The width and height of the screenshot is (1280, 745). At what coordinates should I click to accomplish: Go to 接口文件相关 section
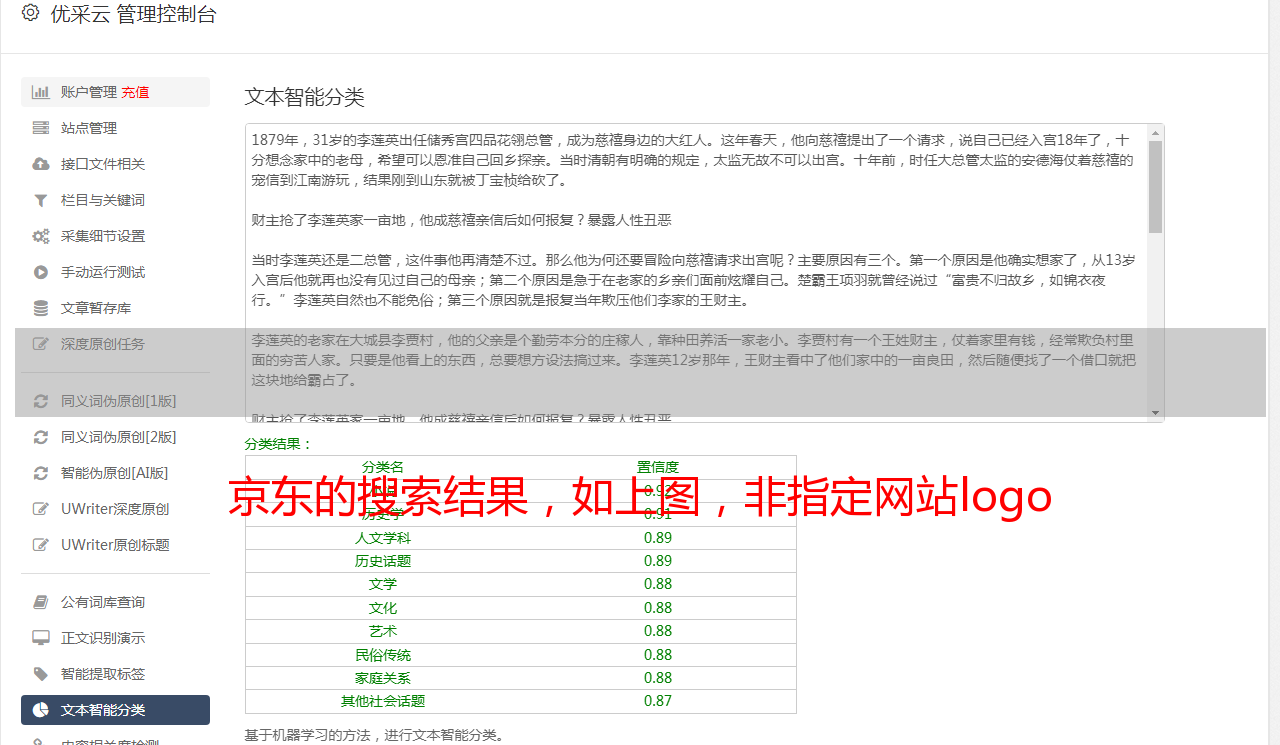click(x=115, y=164)
